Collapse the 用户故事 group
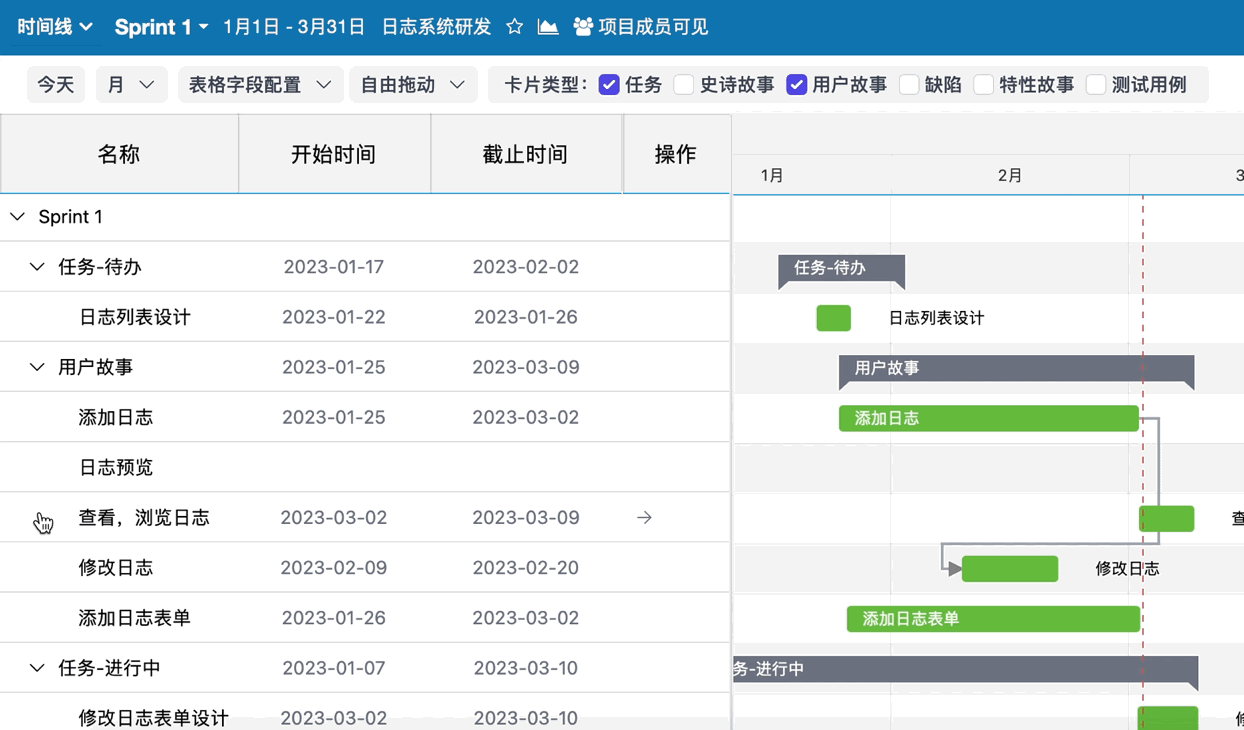 click(37, 367)
